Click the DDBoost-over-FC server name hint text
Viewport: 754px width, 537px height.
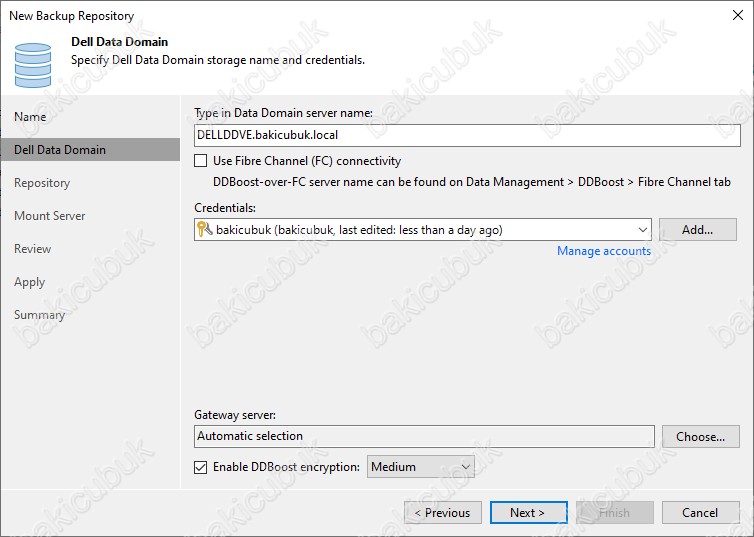point(472,182)
